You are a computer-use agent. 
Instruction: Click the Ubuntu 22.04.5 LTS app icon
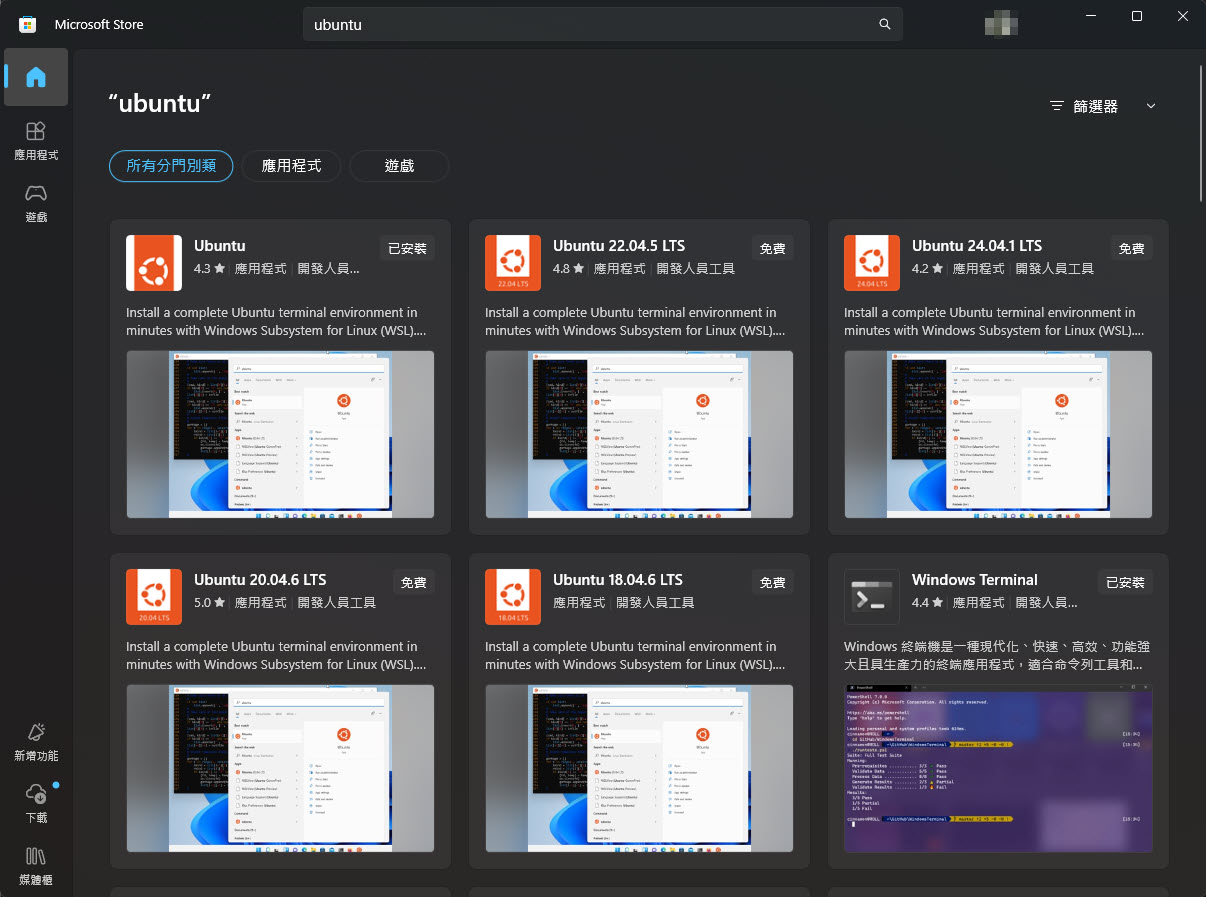click(513, 263)
